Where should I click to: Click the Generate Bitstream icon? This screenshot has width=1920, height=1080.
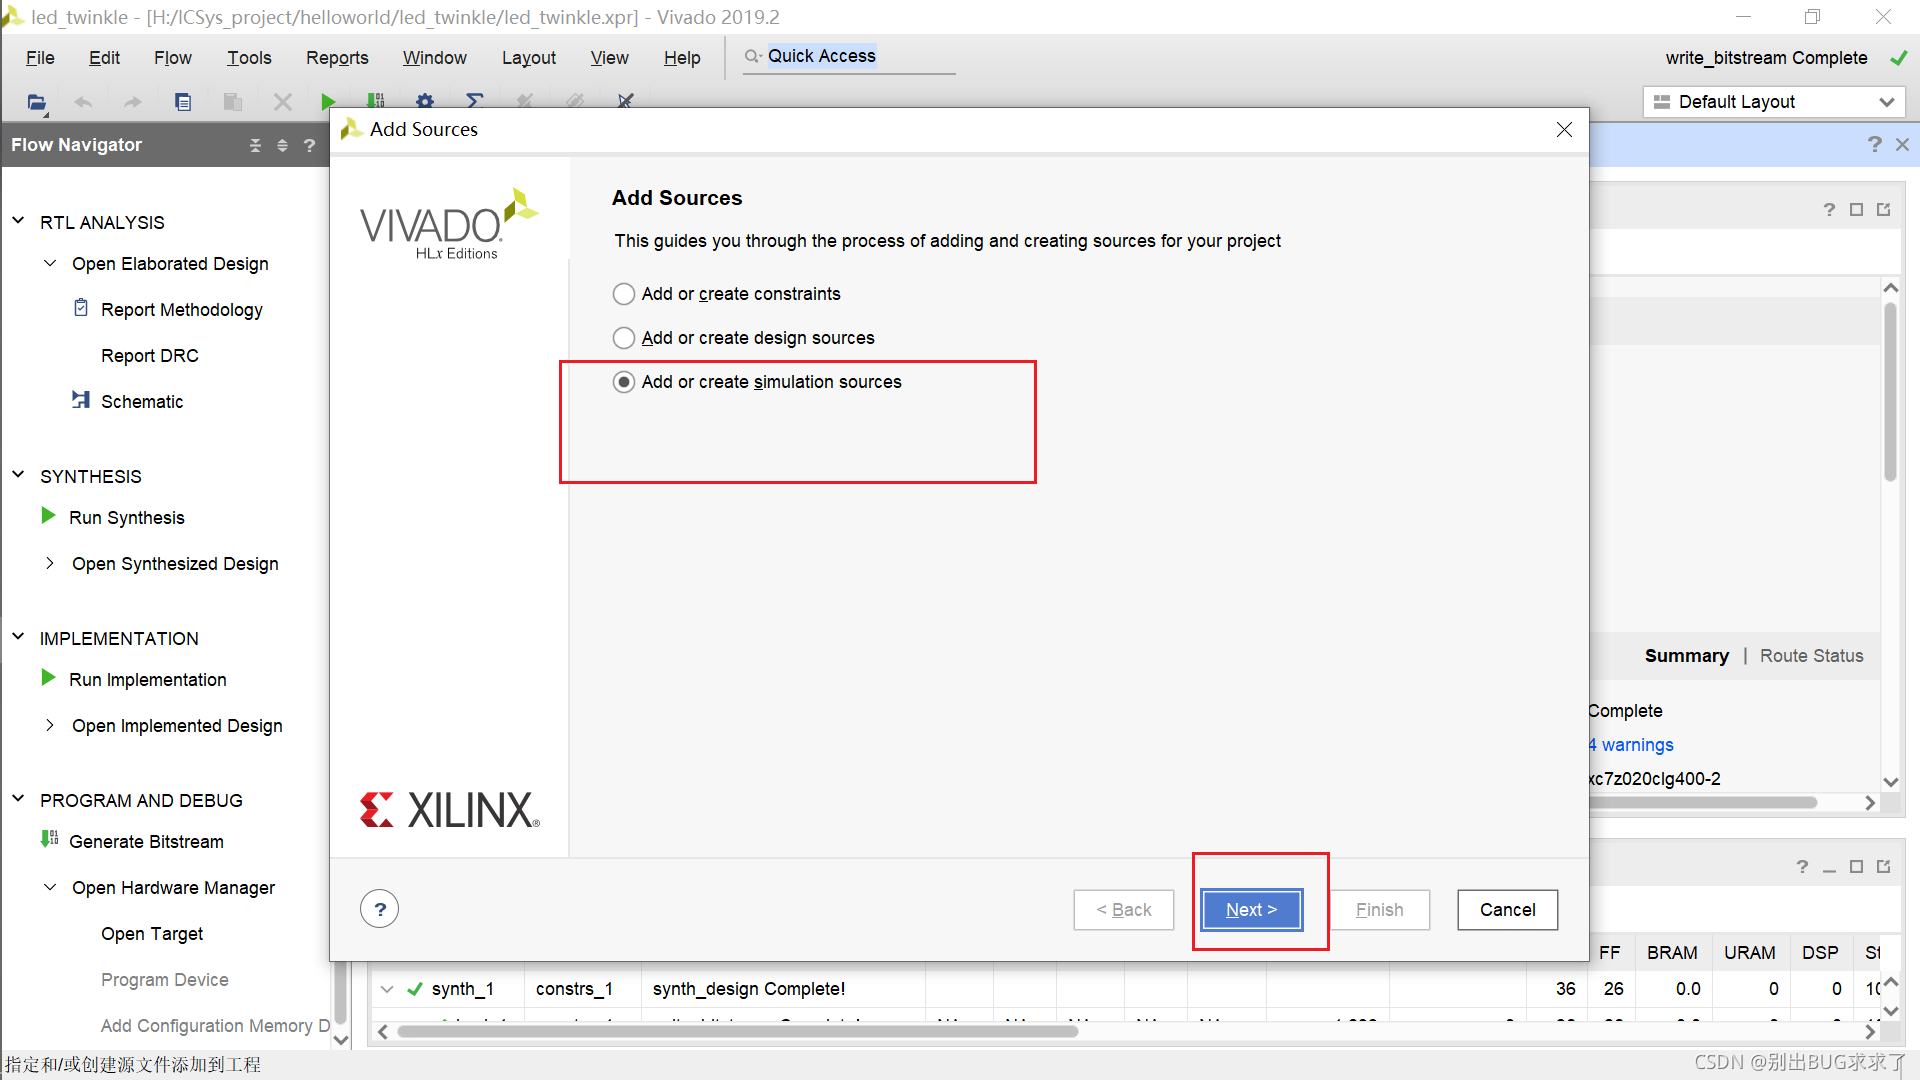(x=49, y=840)
